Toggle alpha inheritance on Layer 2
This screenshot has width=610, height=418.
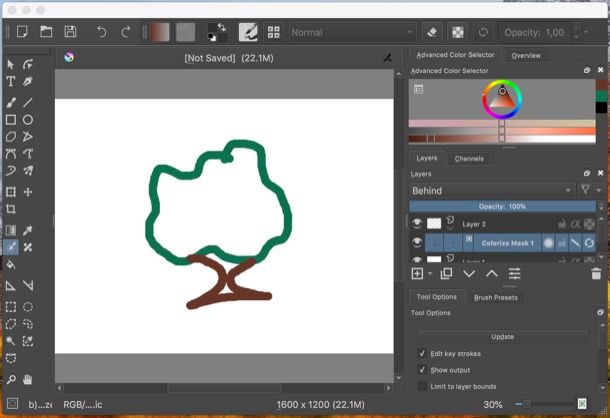coord(575,224)
